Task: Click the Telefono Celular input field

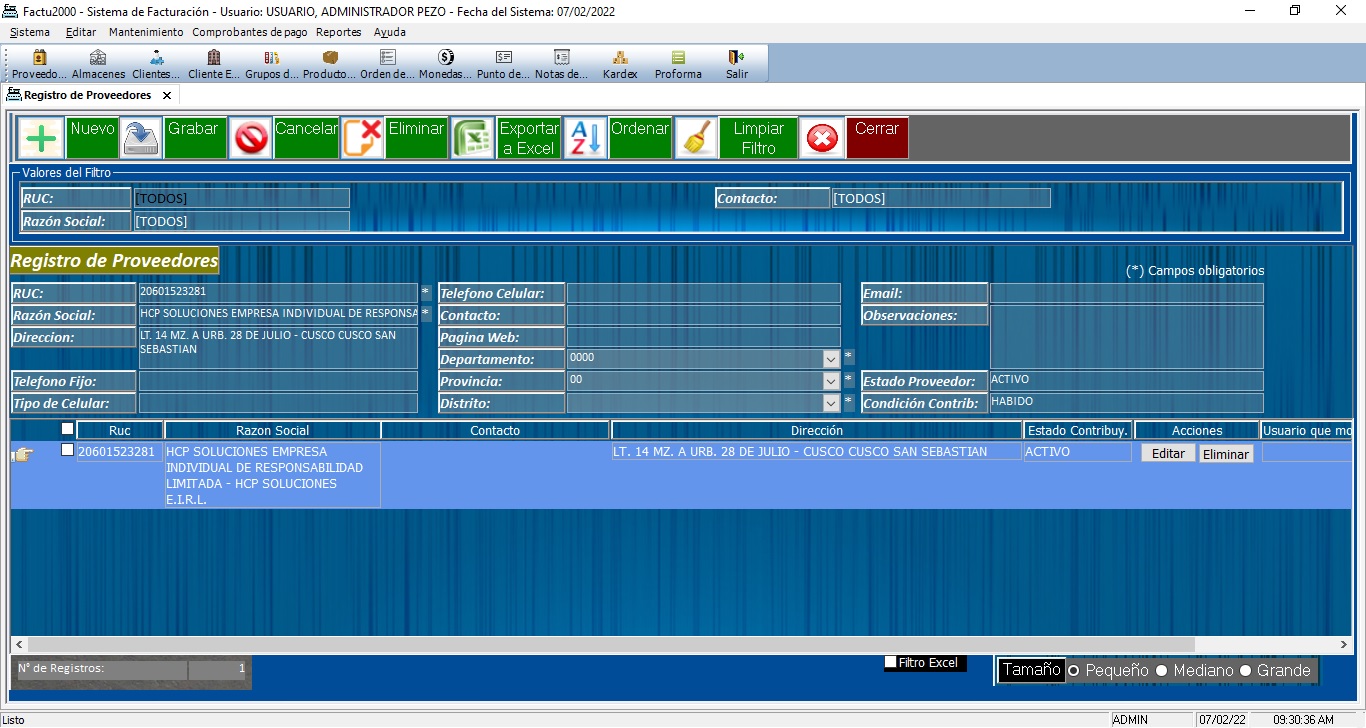Action: tap(704, 293)
